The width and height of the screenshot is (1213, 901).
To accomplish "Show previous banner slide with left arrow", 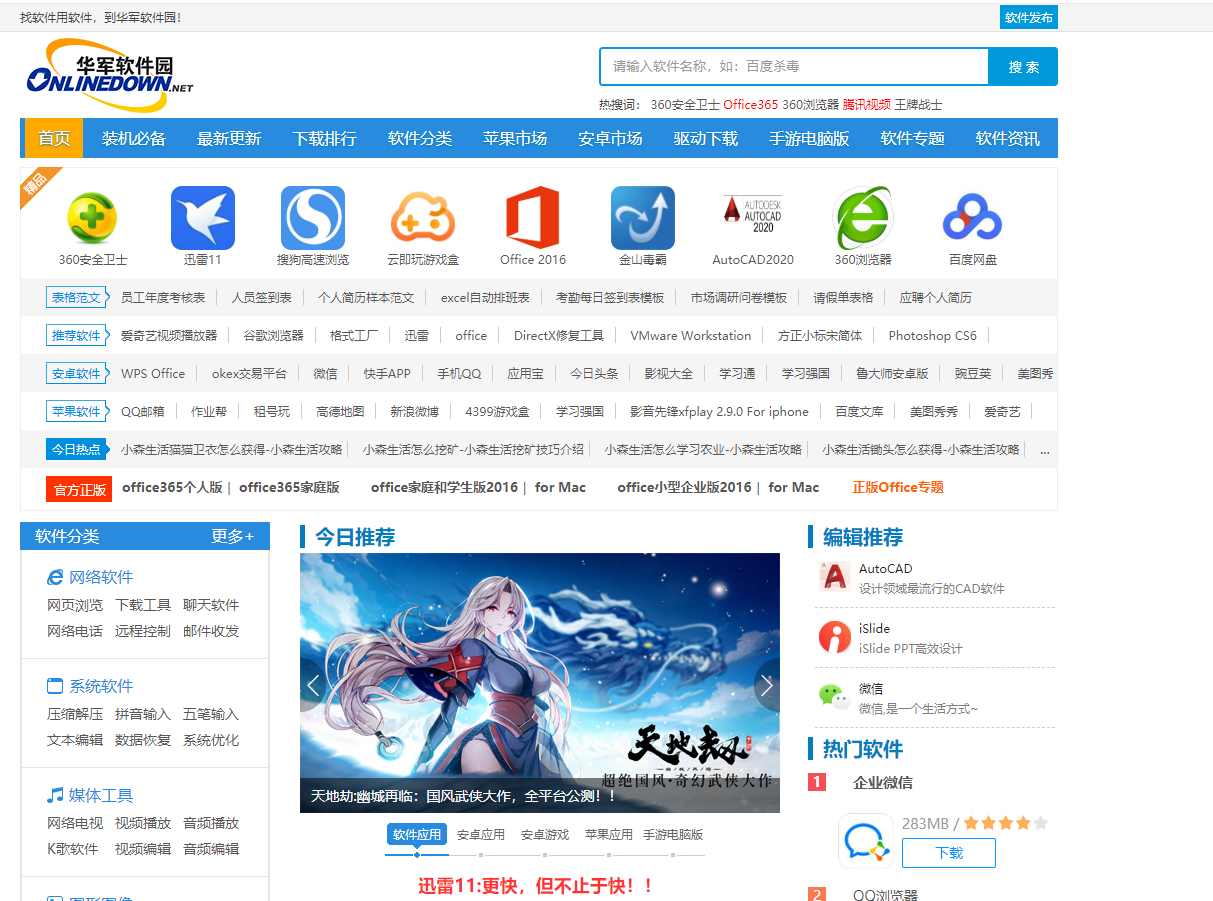I will pyautogui.click(x=313, y=685).
